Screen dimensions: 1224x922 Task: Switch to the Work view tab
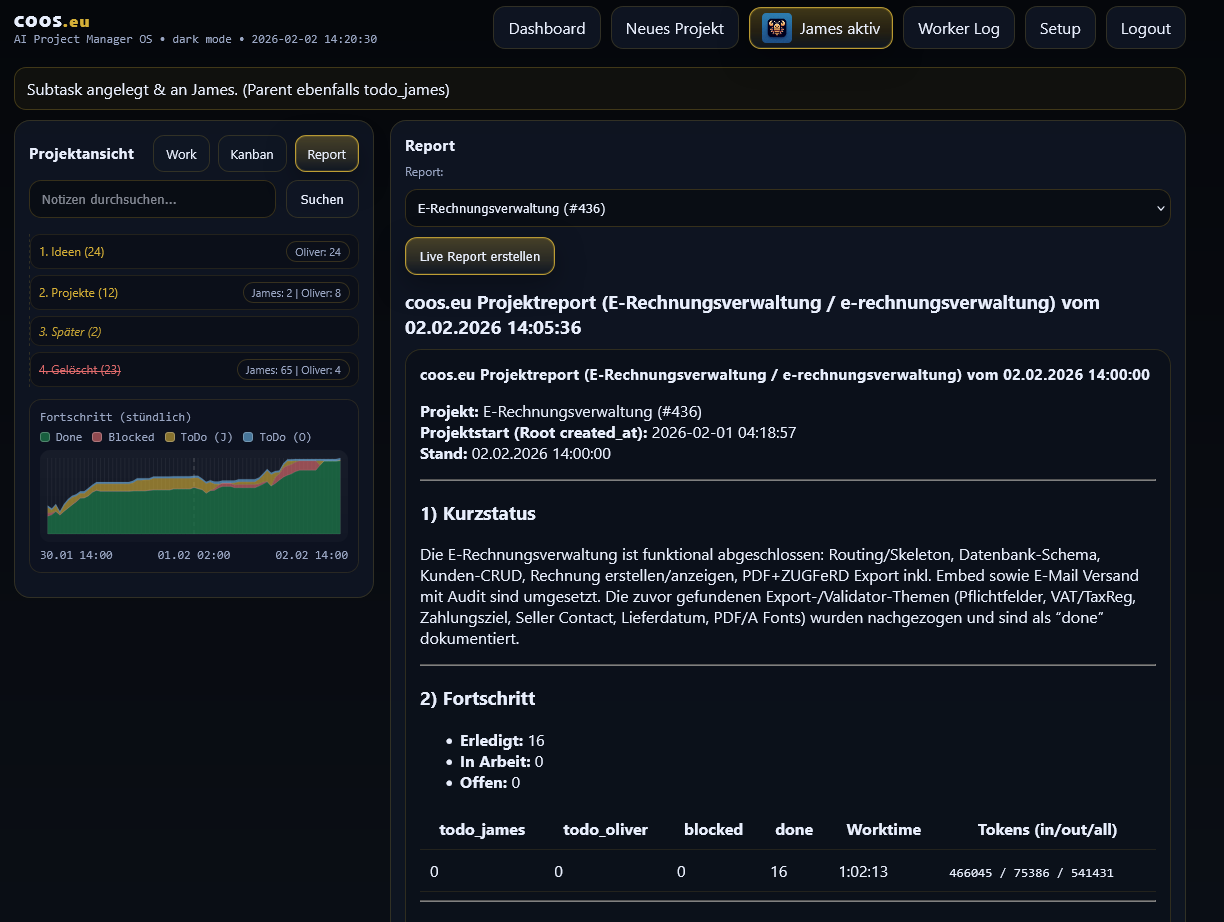(181, 154)
